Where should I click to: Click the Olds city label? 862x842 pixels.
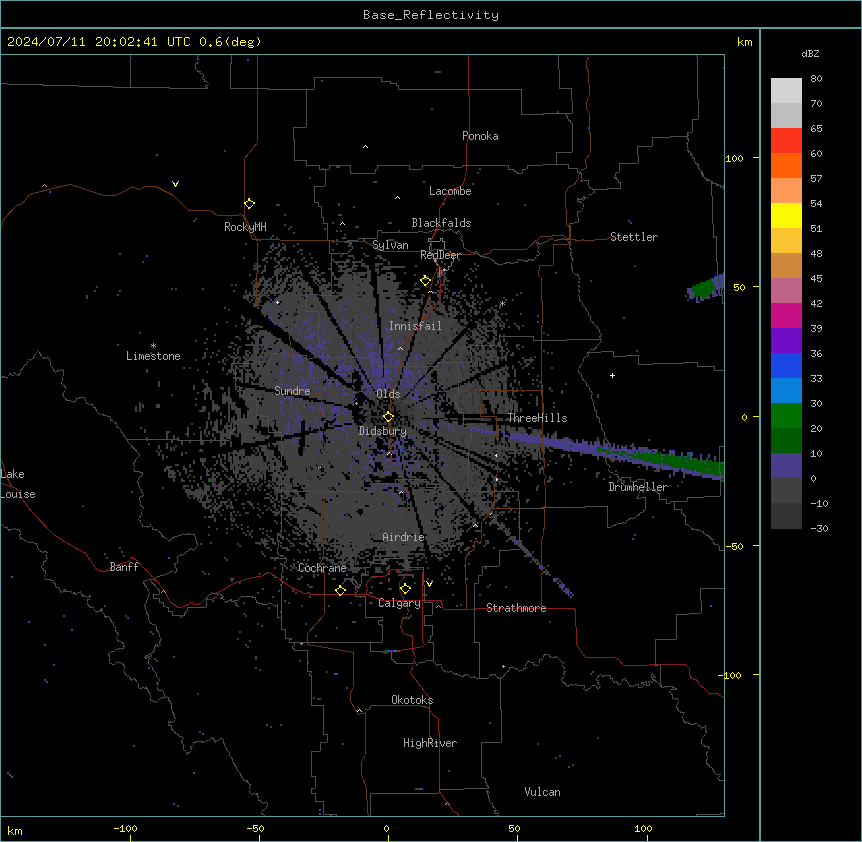click(x=388, y=394)
